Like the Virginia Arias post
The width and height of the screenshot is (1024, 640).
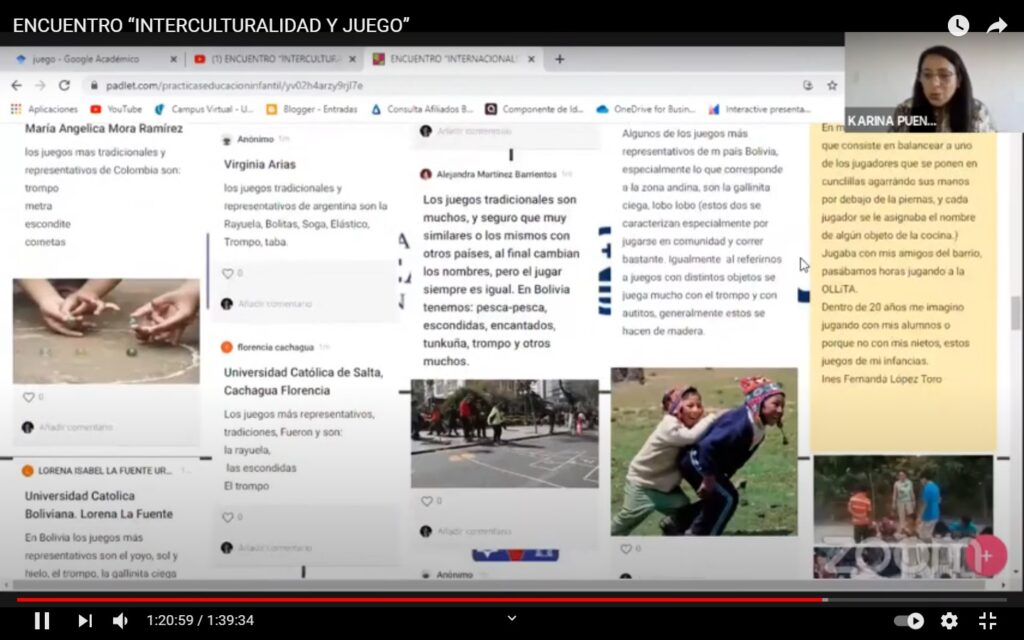[x=228, y=273]
